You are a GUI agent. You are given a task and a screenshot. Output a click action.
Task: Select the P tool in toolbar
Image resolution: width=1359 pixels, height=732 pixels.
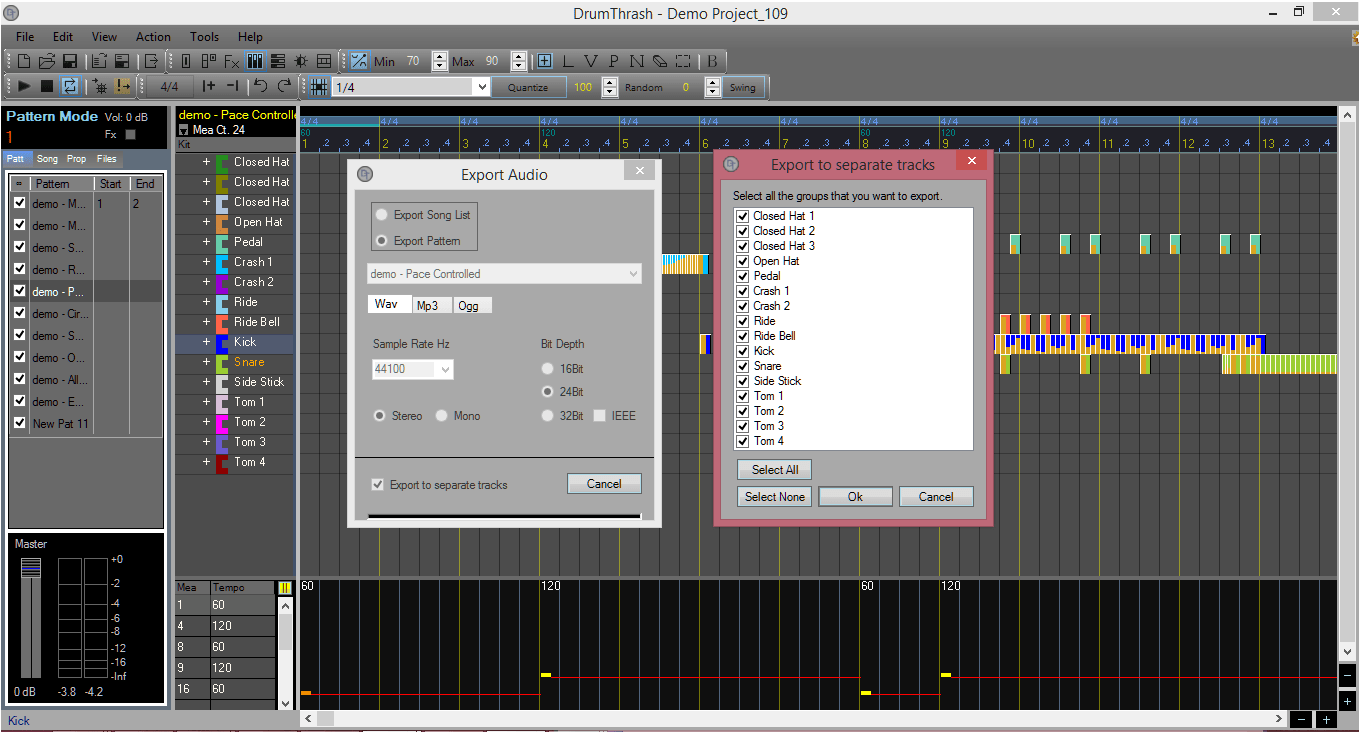click(x=614, y=61)
